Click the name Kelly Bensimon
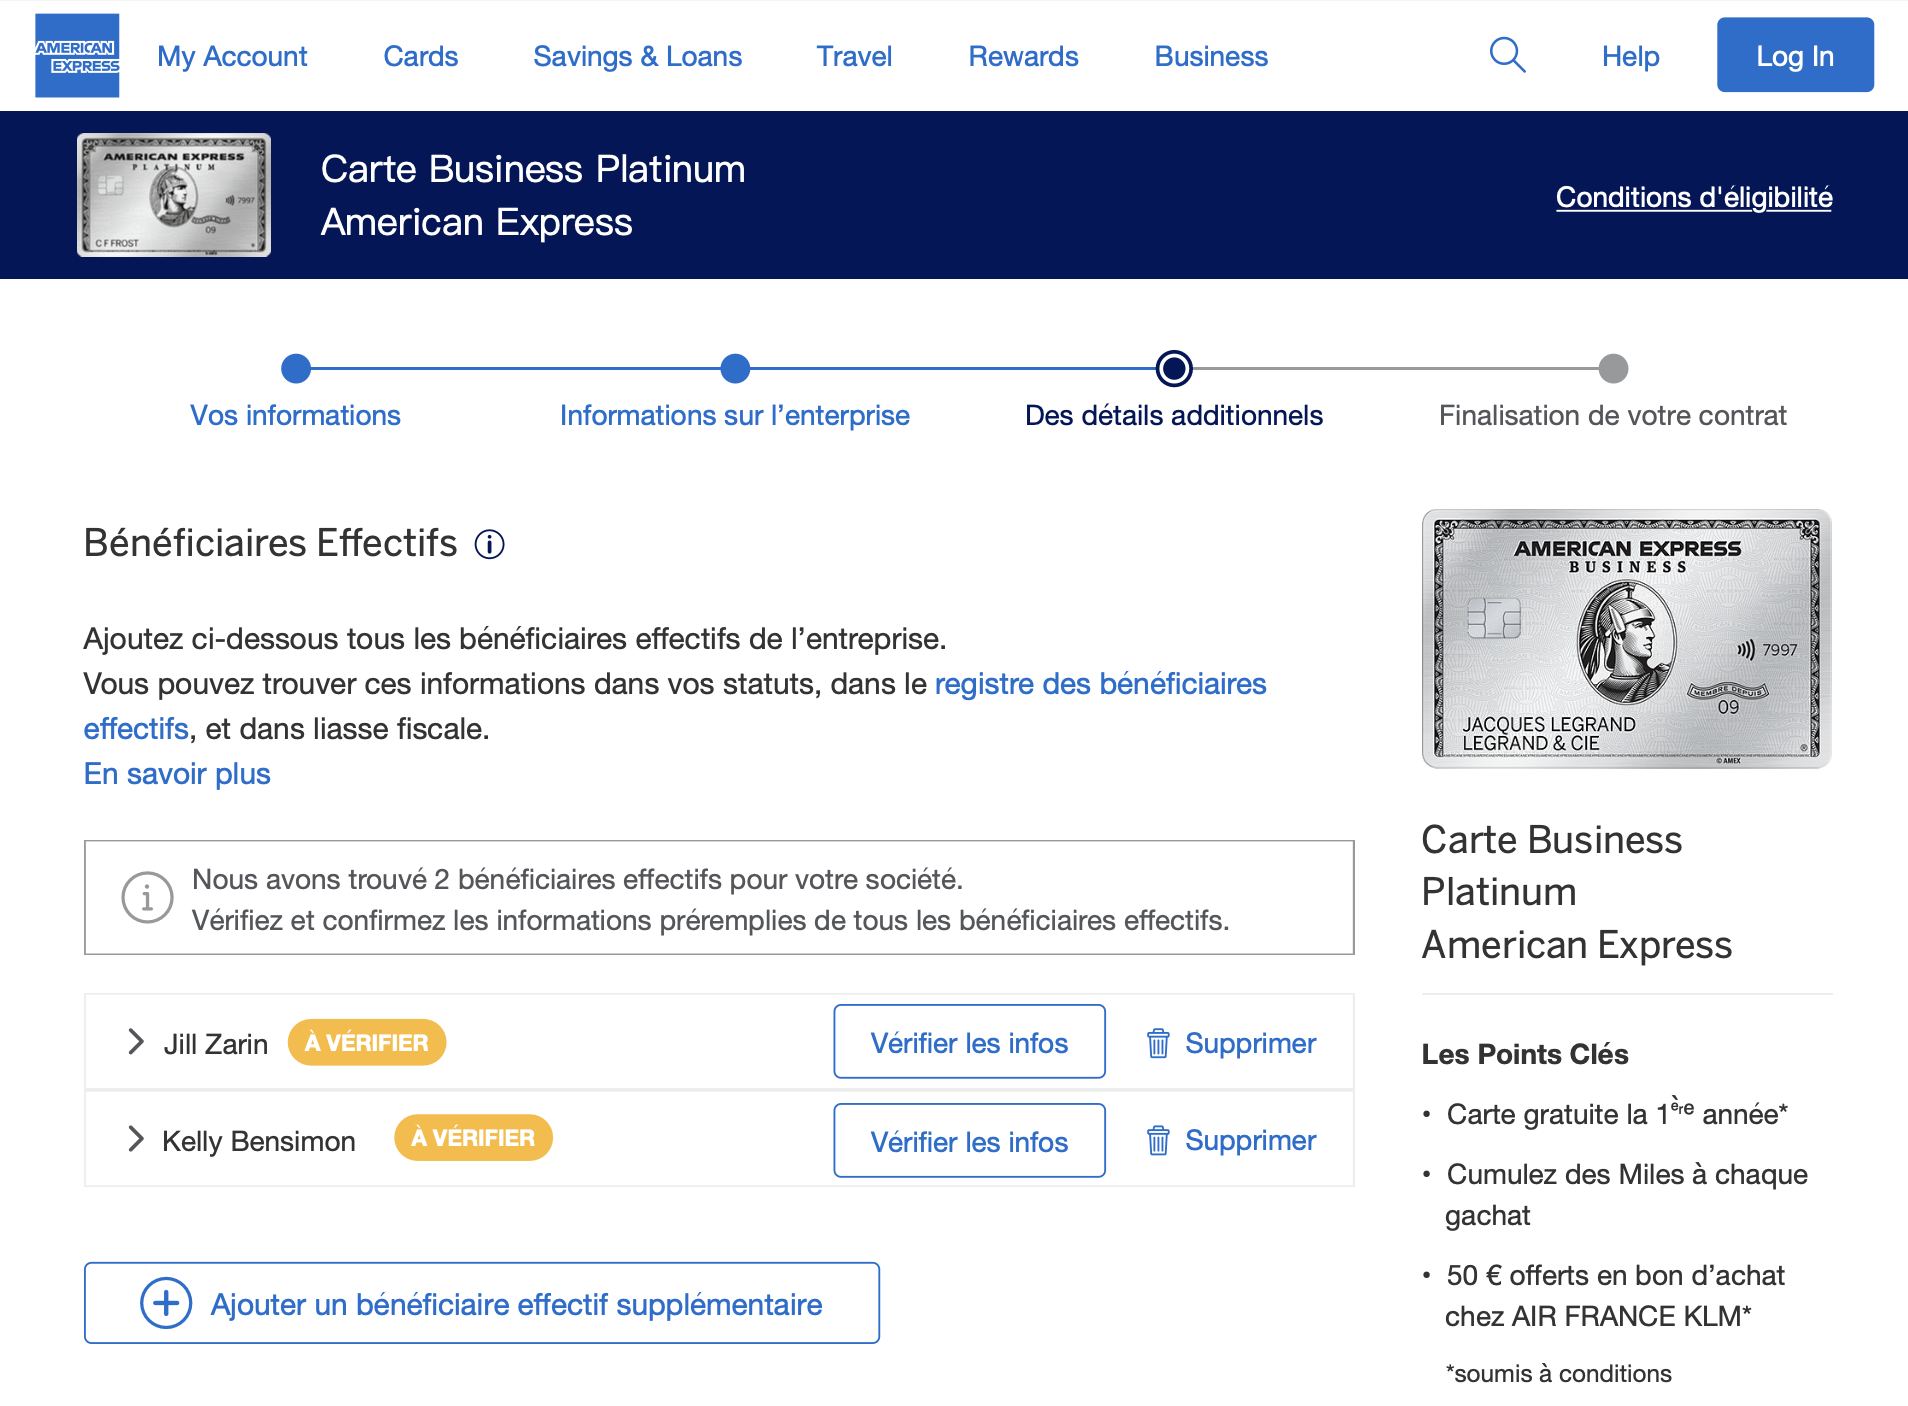 pos(258,1141)
